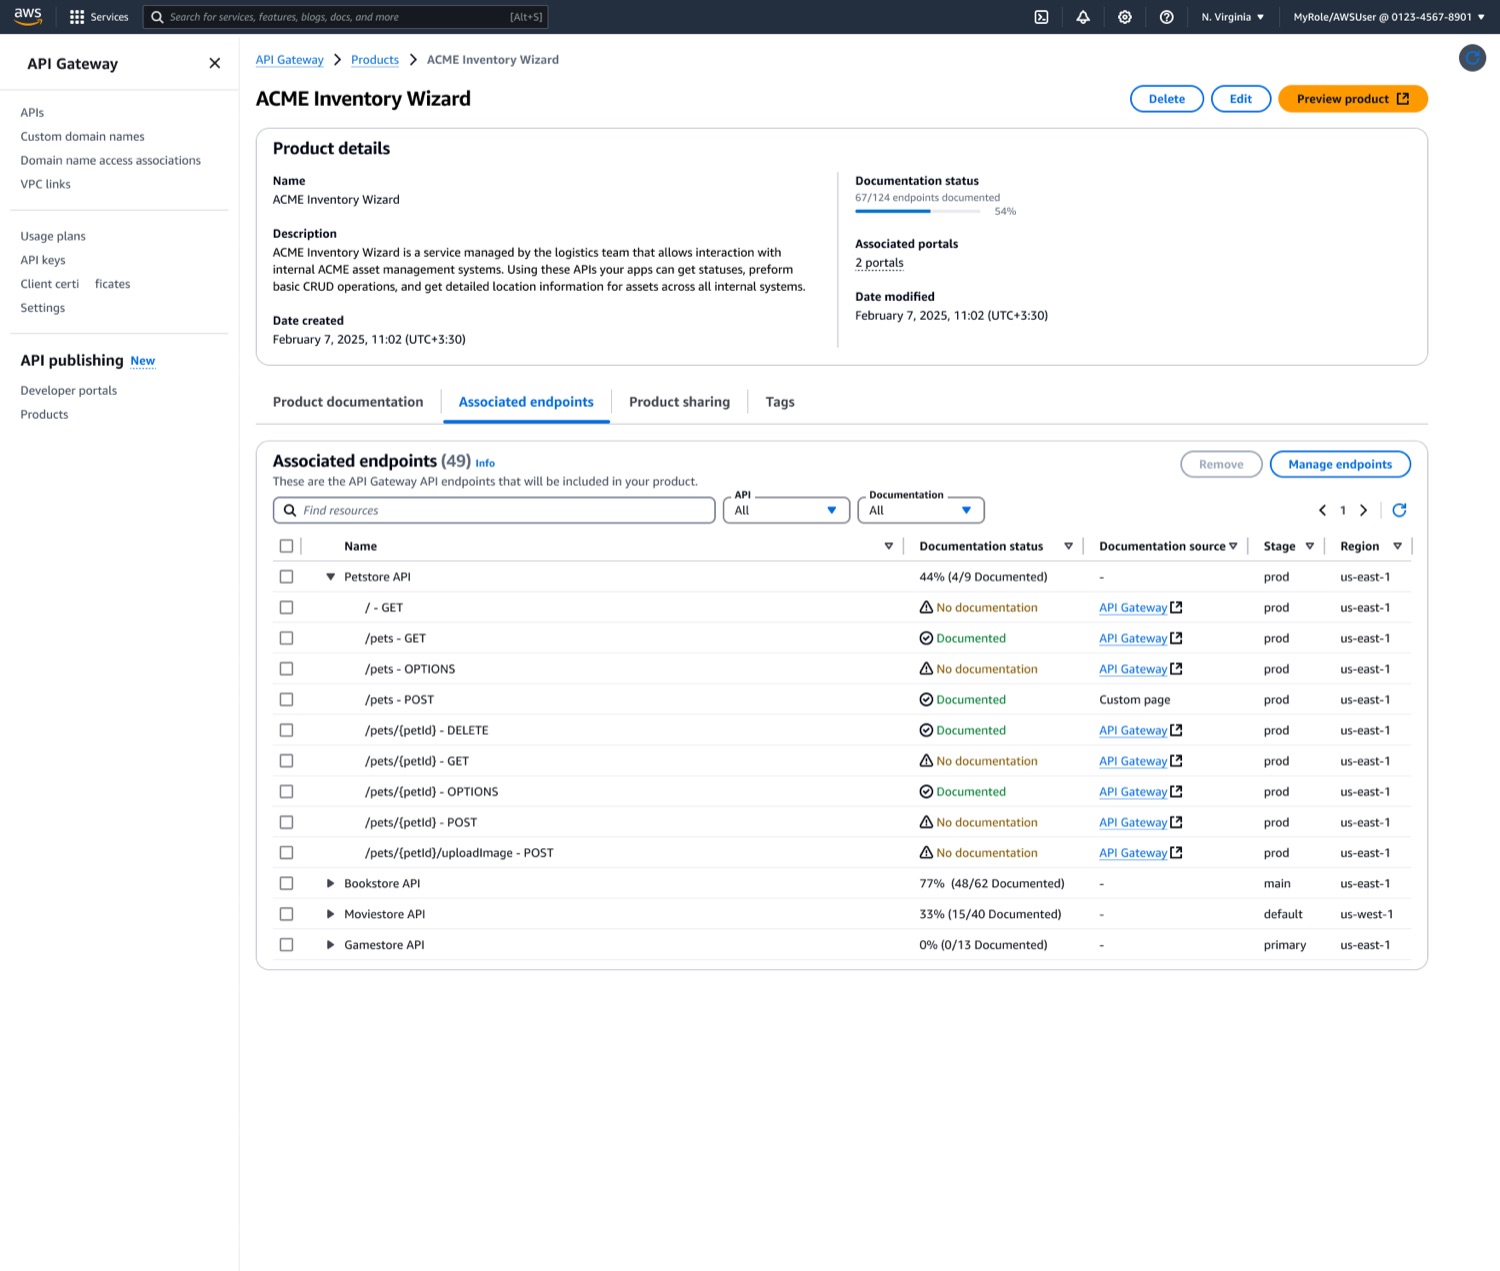Check the Bookstore API row checkbox
Viewport: 1500px width, 1271px height.
pos(286,884)
